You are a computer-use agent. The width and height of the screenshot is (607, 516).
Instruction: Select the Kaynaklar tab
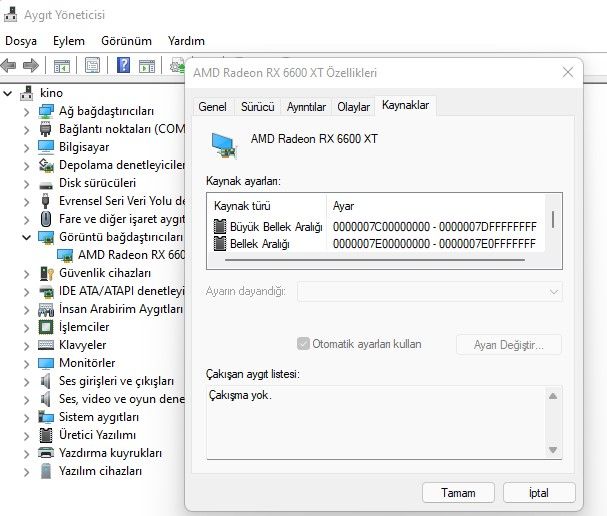405,105
